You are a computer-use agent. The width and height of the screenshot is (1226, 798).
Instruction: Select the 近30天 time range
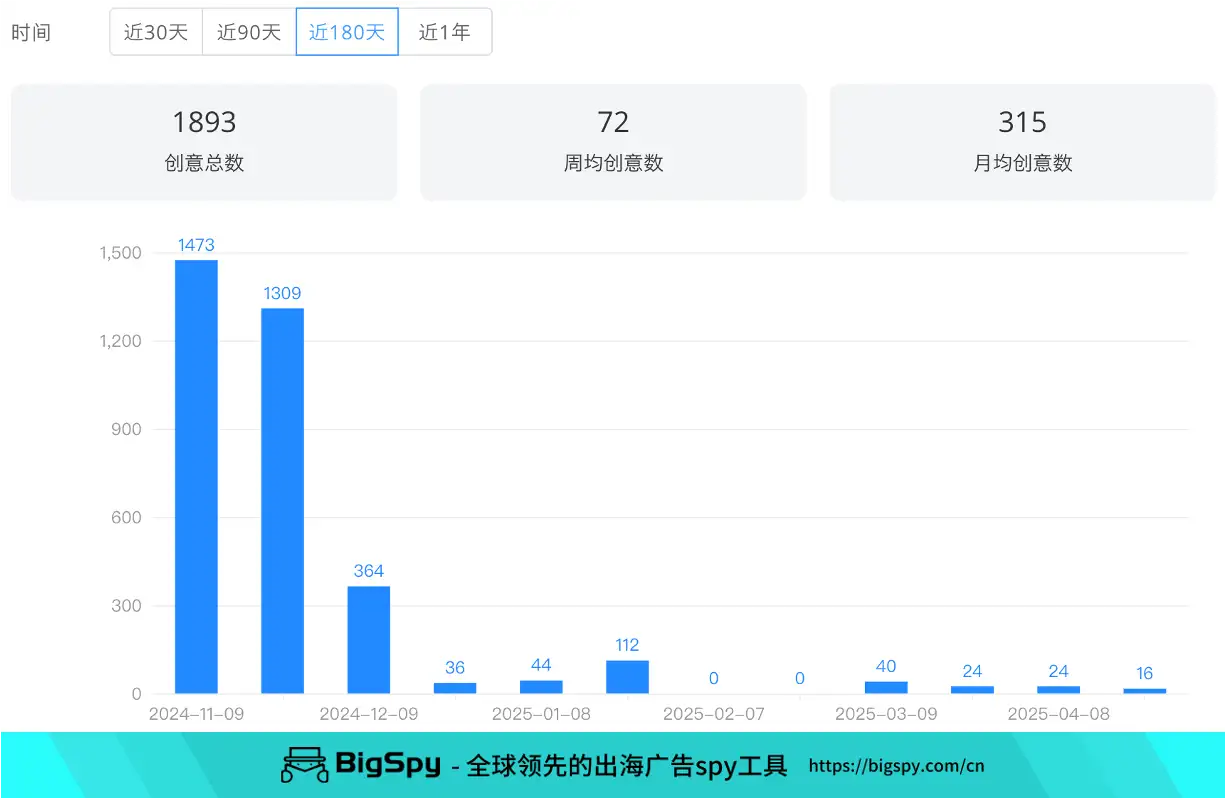point(156,32)
